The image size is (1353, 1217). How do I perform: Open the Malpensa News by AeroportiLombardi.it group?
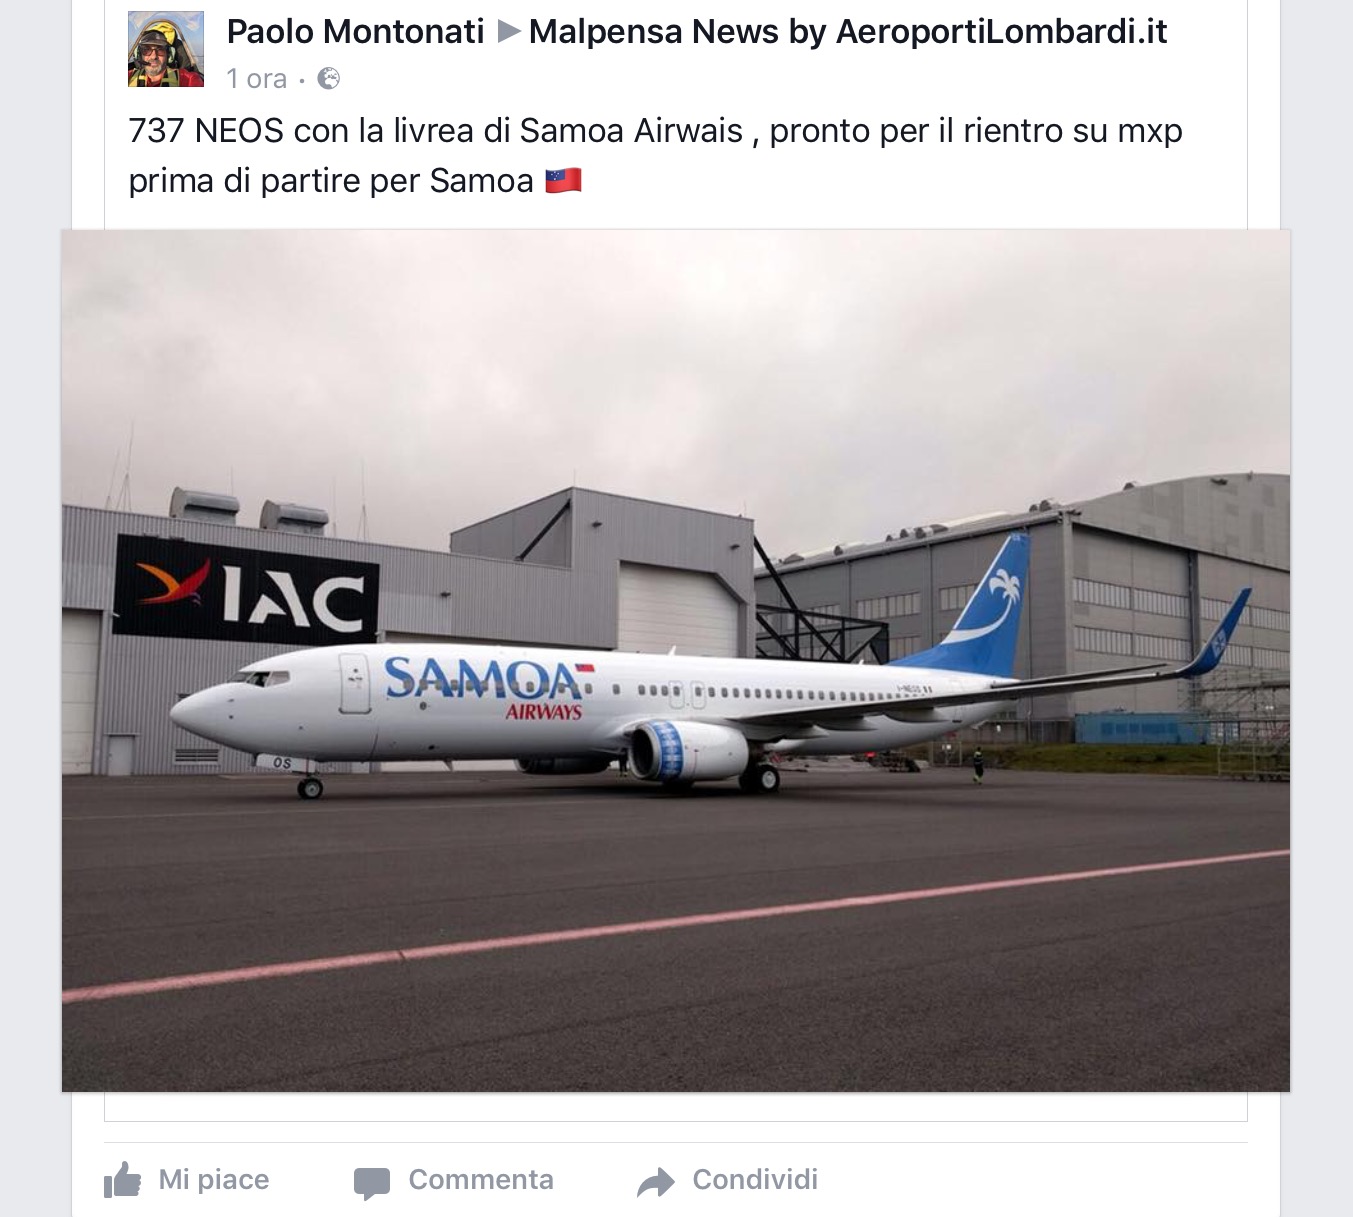click(x=848, y=32)
